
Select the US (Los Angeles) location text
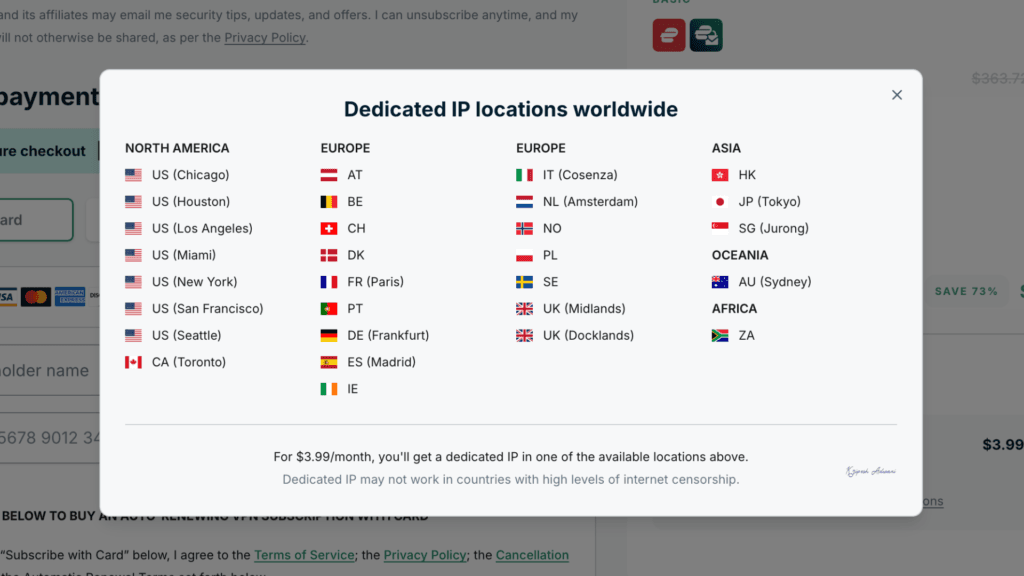(x=202, y=229)
